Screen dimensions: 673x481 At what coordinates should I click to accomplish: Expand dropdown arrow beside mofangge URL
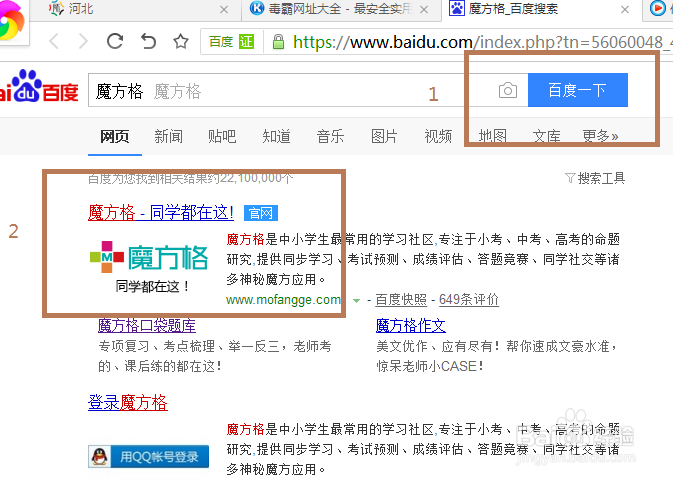(356, 300)
